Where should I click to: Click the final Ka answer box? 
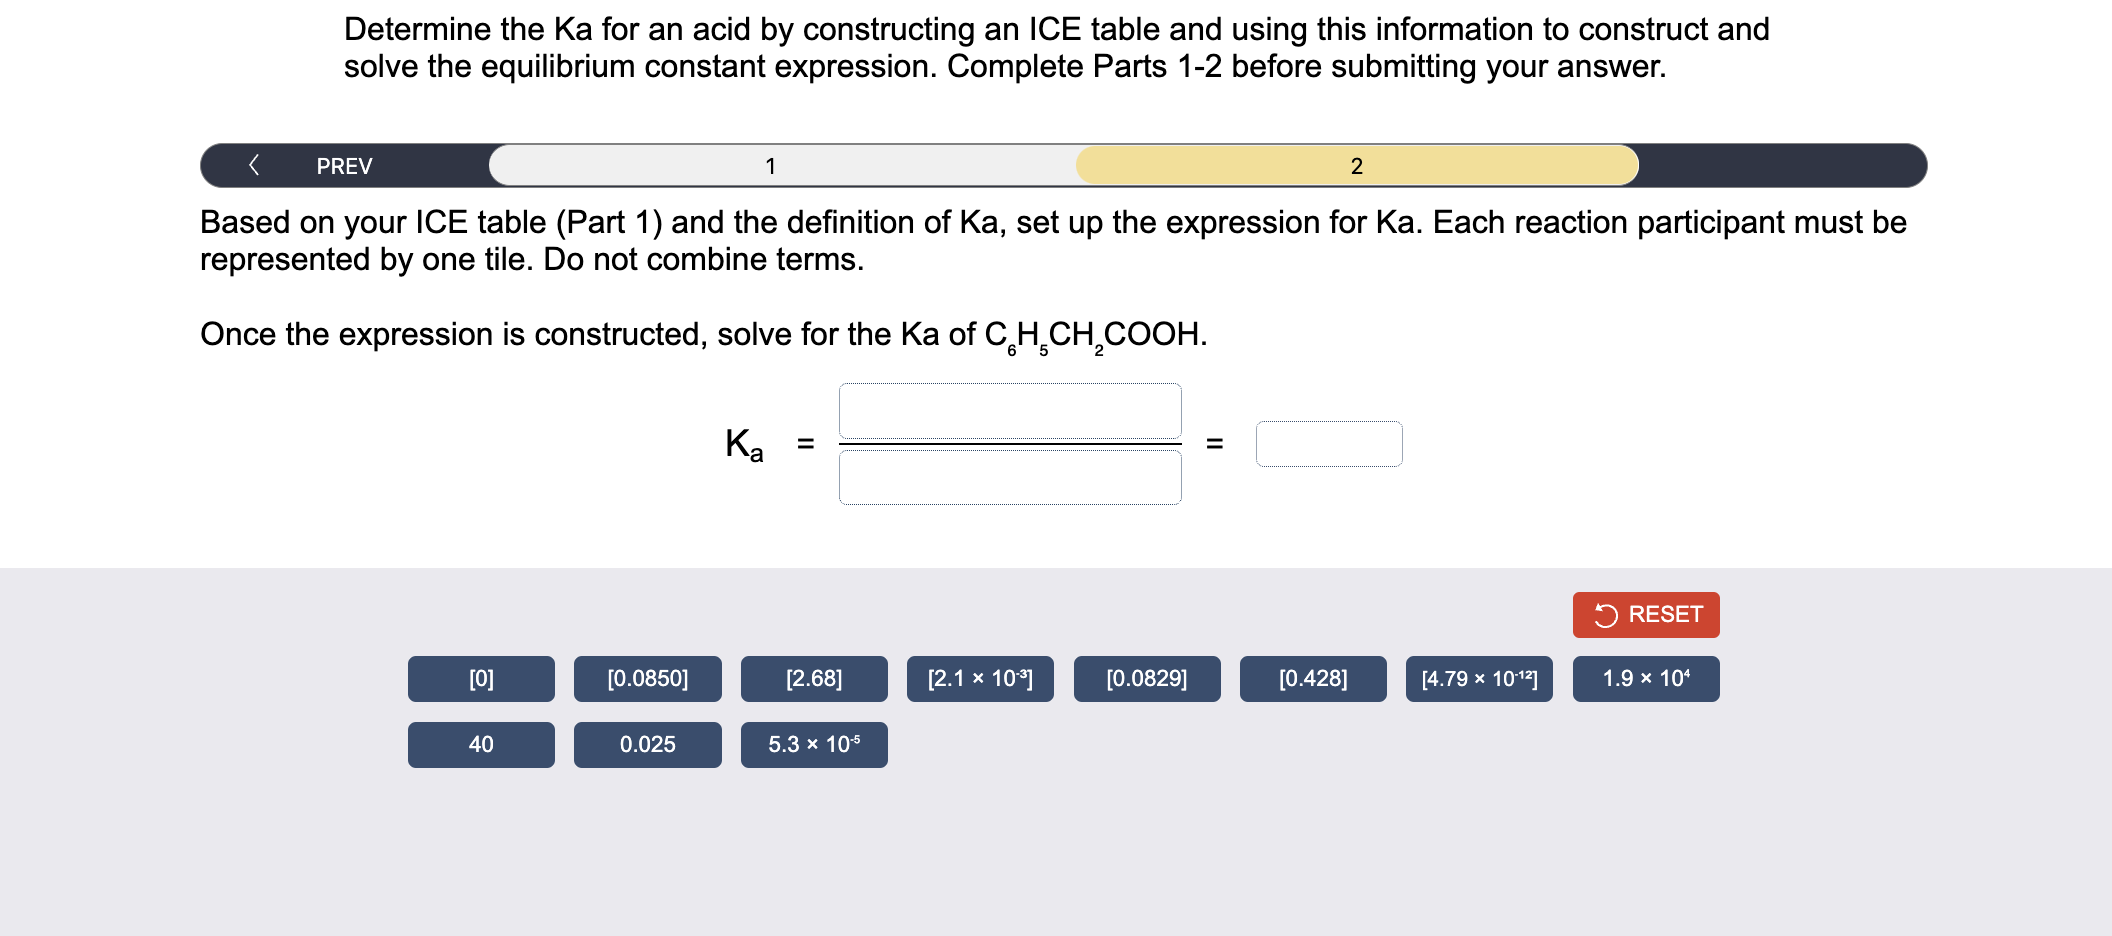point(1330,444)
